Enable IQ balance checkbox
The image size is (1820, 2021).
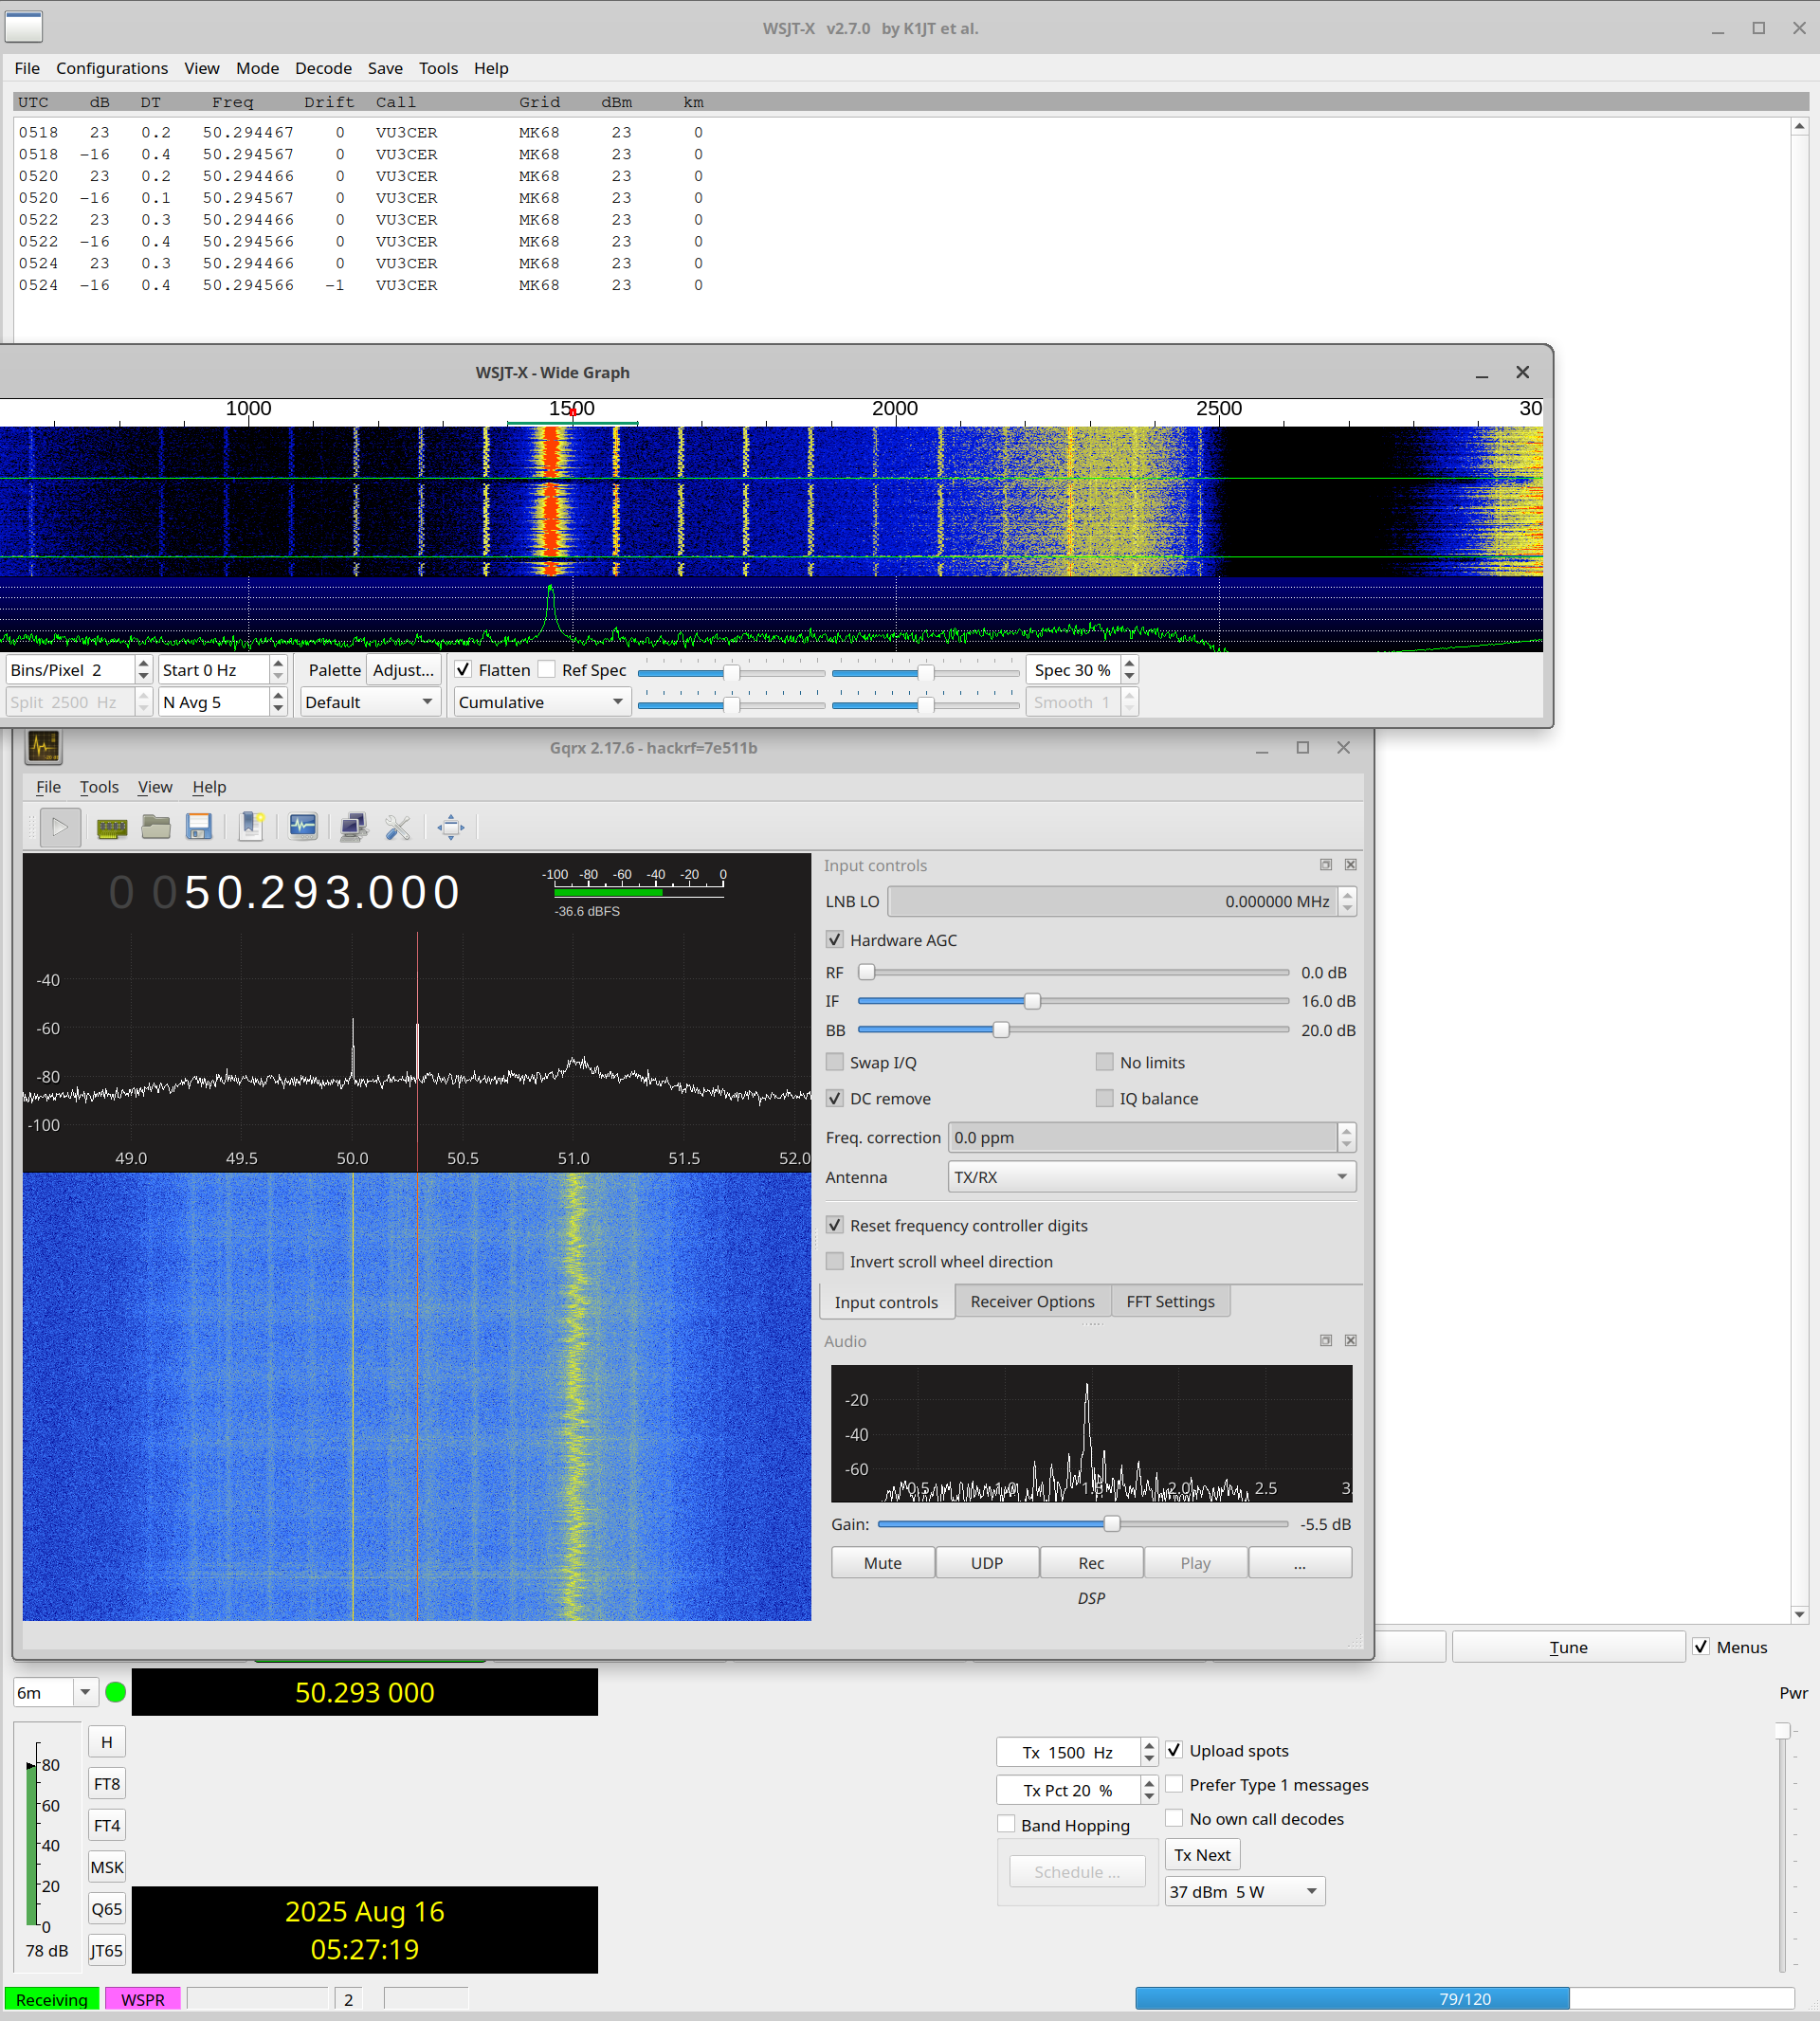coord(1105,1097)
